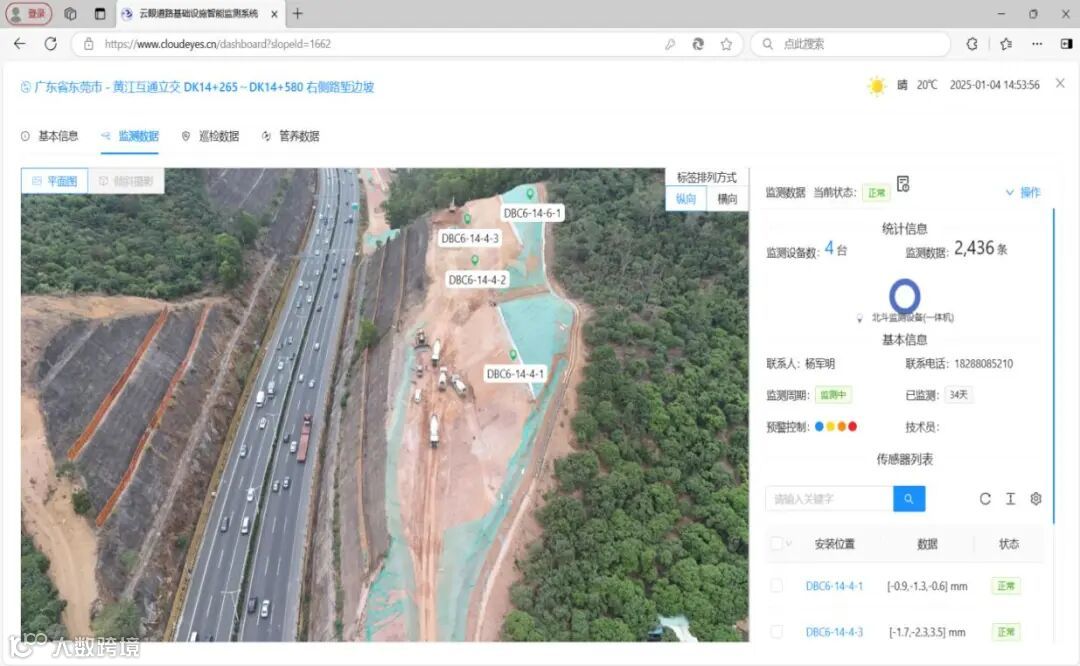
Task: Click the blue donut chart ring
Action: (x=904, y=295)
